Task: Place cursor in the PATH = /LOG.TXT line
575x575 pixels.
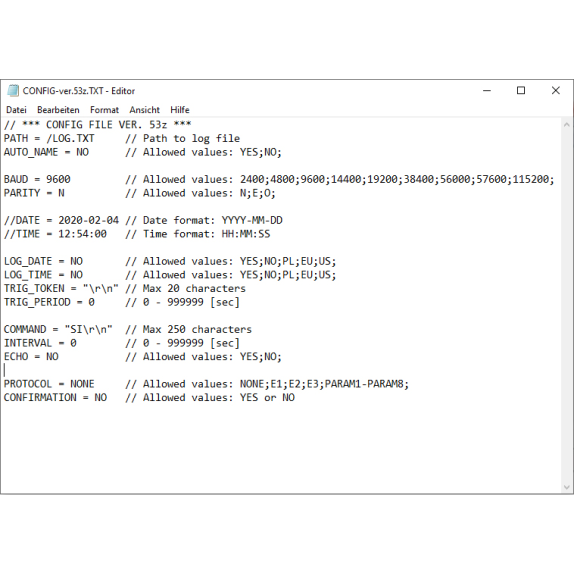Action: tap(122, 138)
